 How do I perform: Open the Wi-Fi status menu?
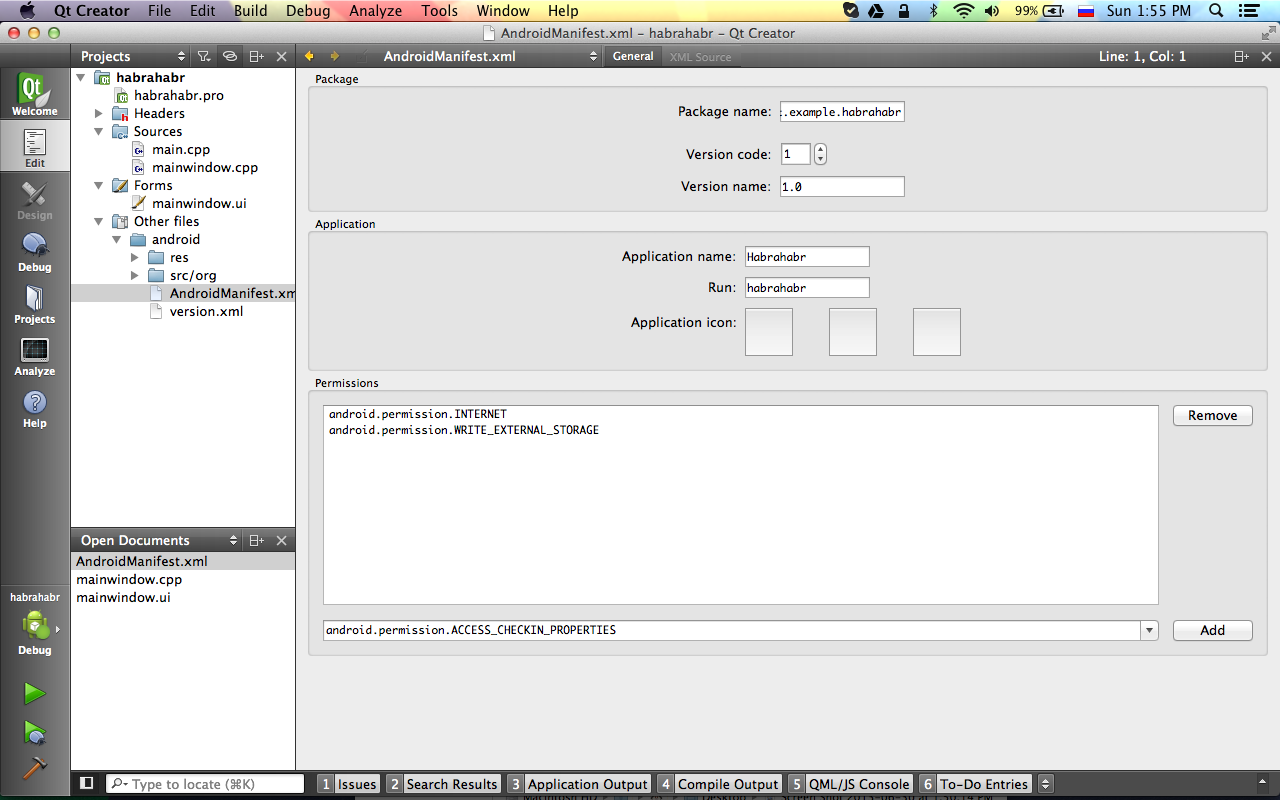[963, 11]
